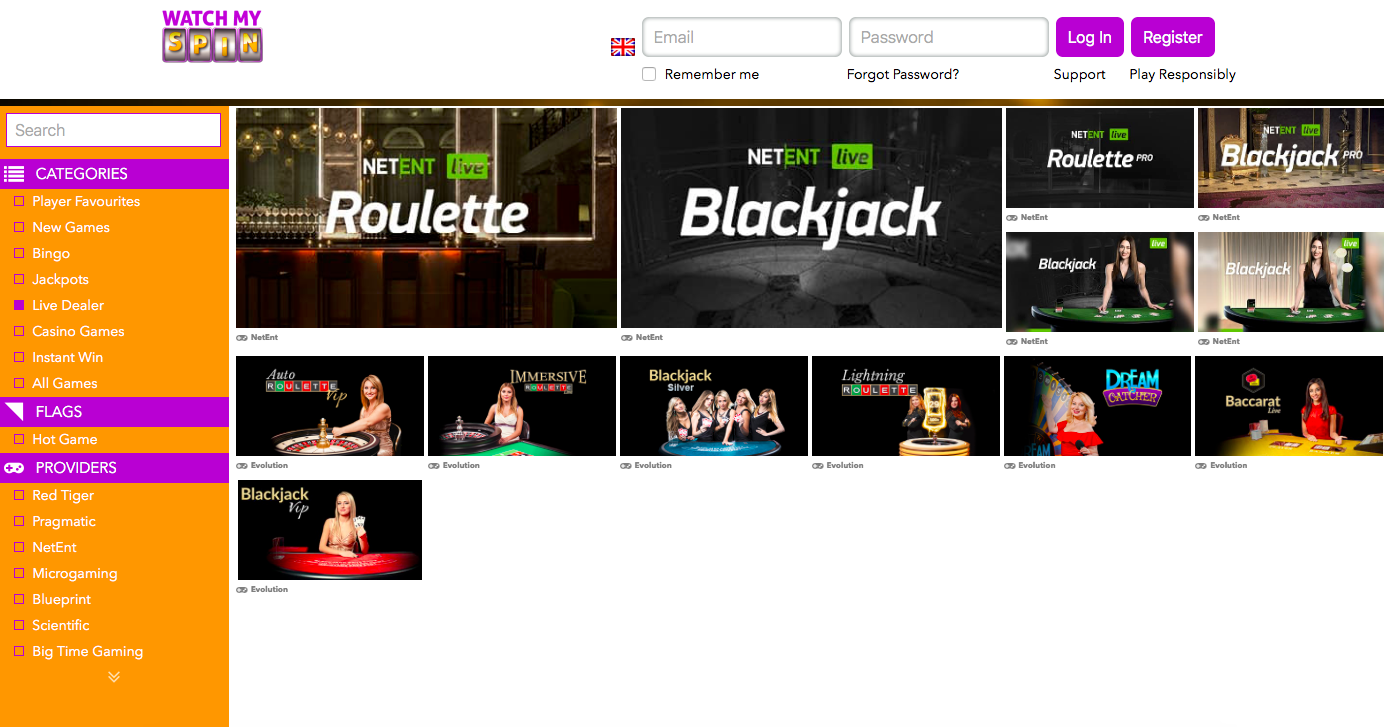Image resolution: width=1384 pixels, height=727 pixels.
Task: Select New Games category checkbox
Action: (x=19, y=227)
